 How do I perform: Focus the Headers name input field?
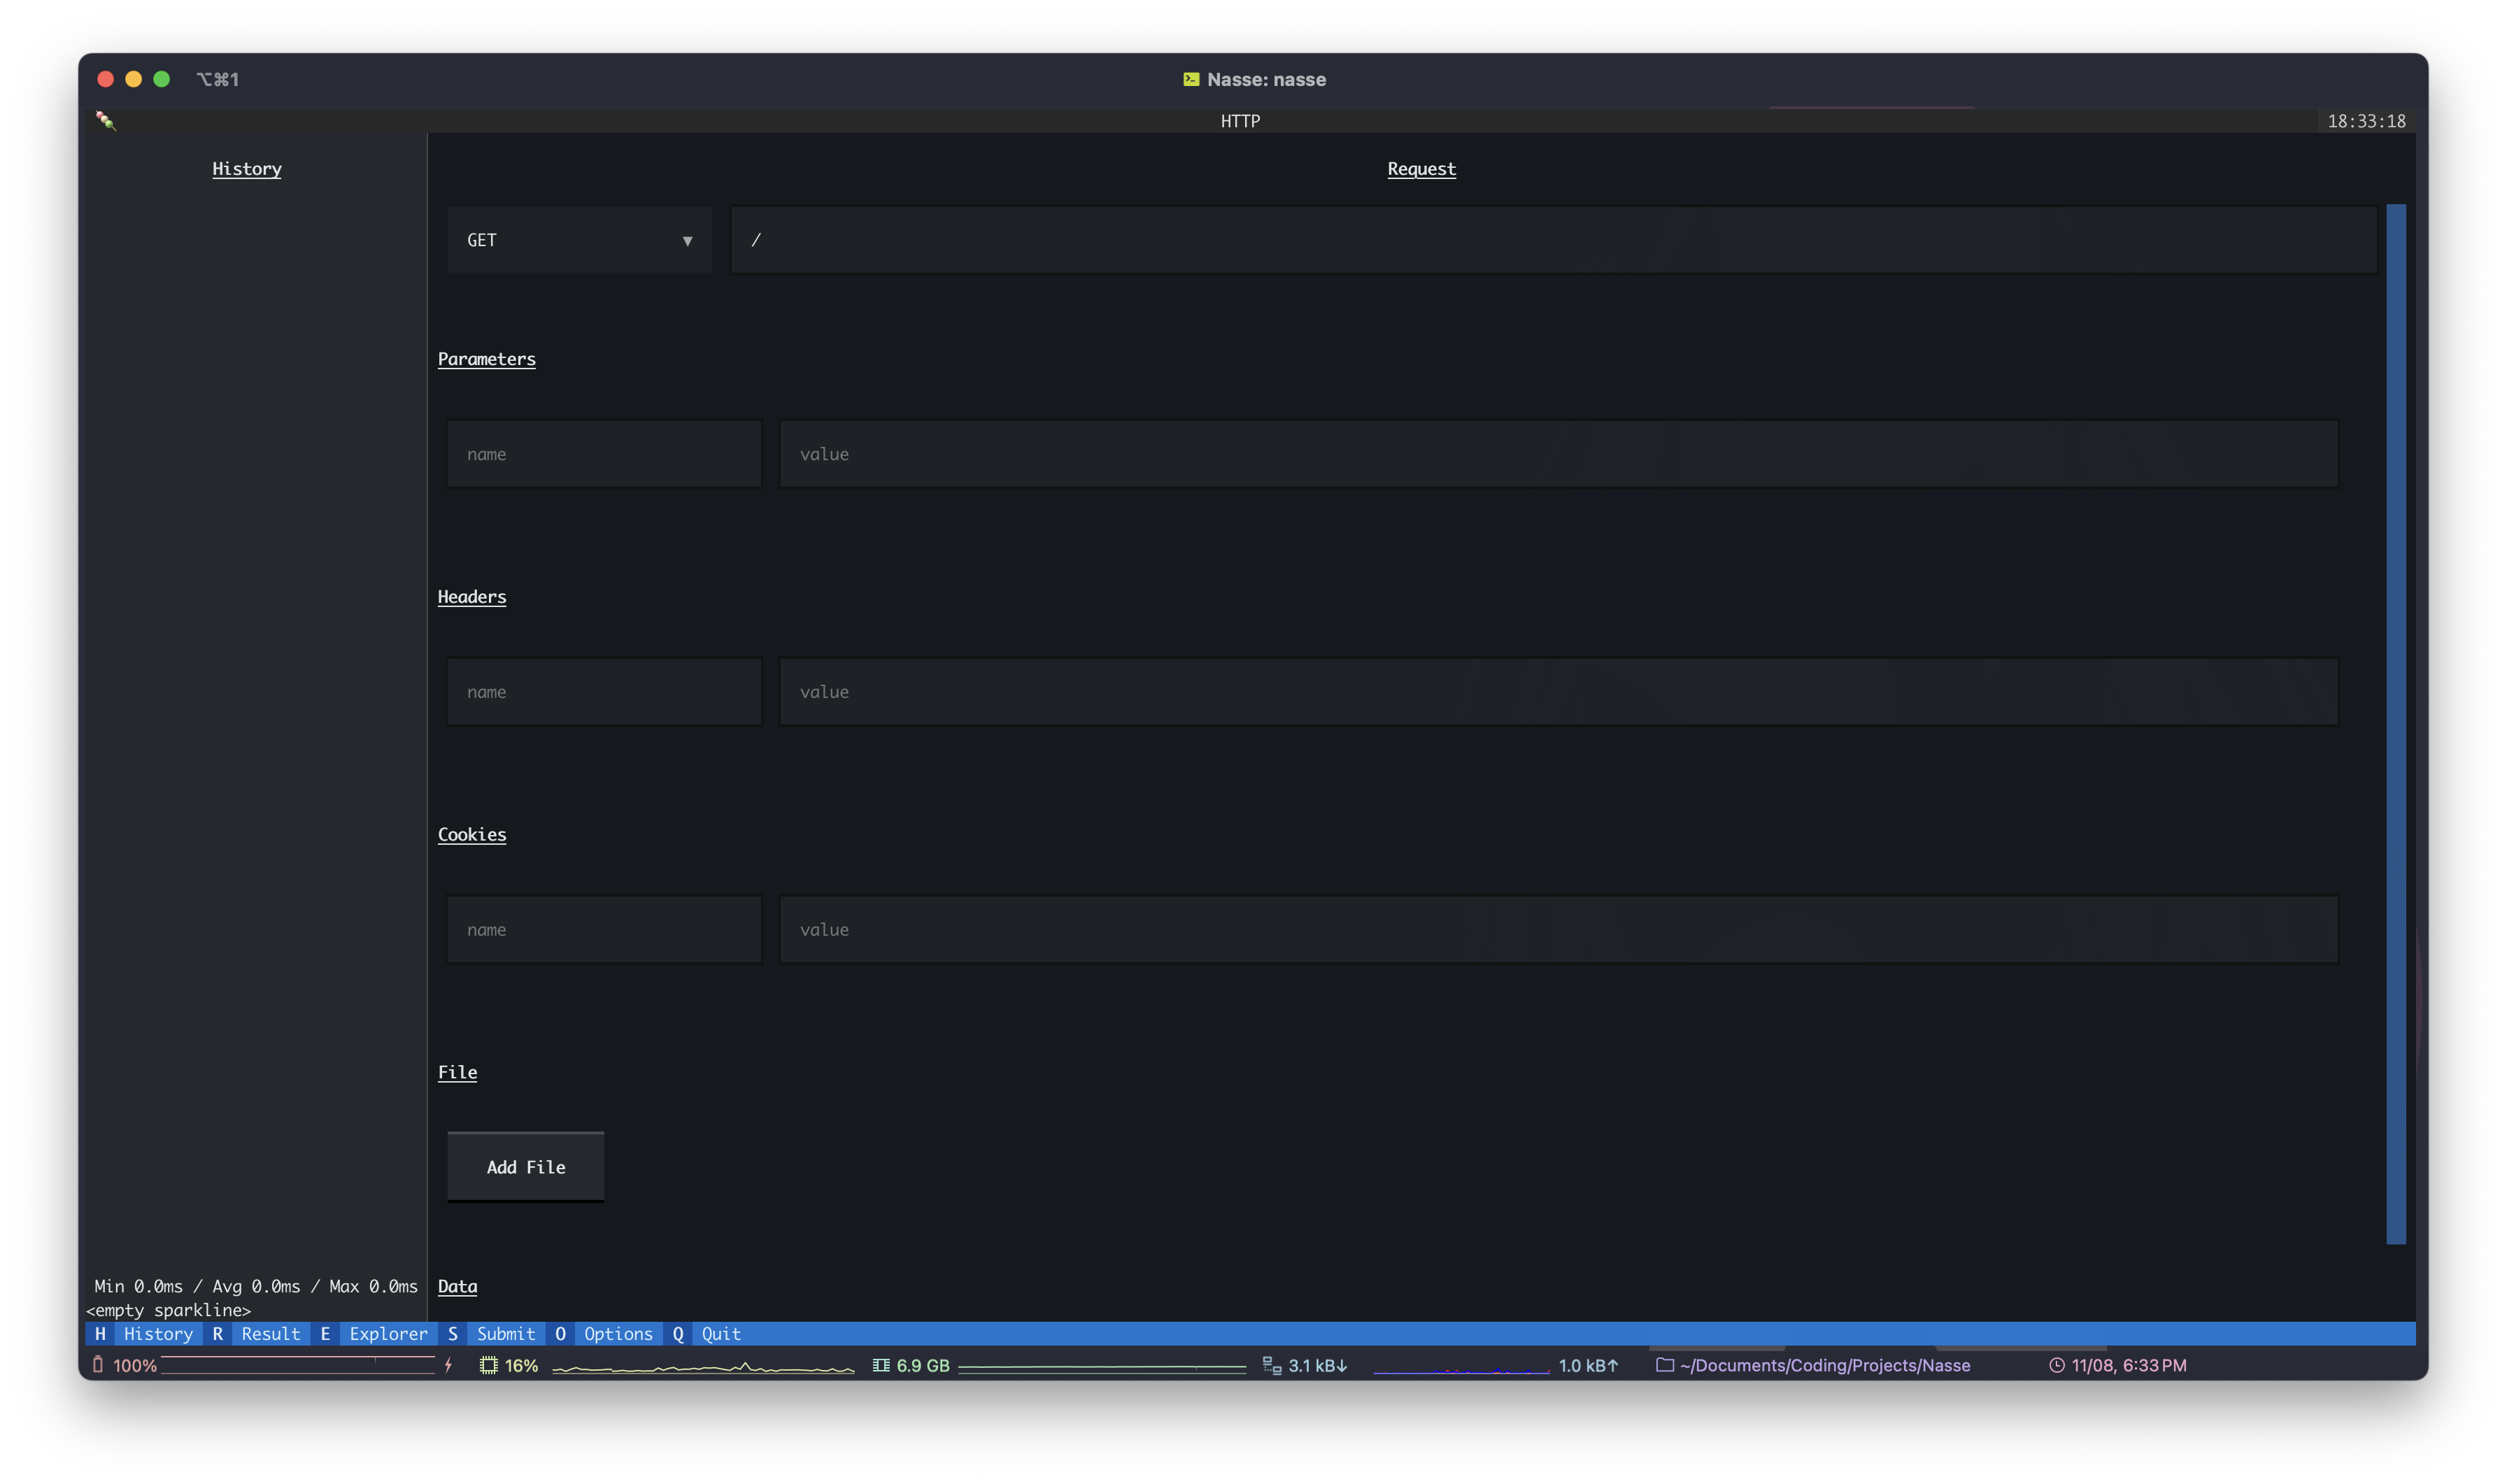pyautogui.click(x=604, y=692)
